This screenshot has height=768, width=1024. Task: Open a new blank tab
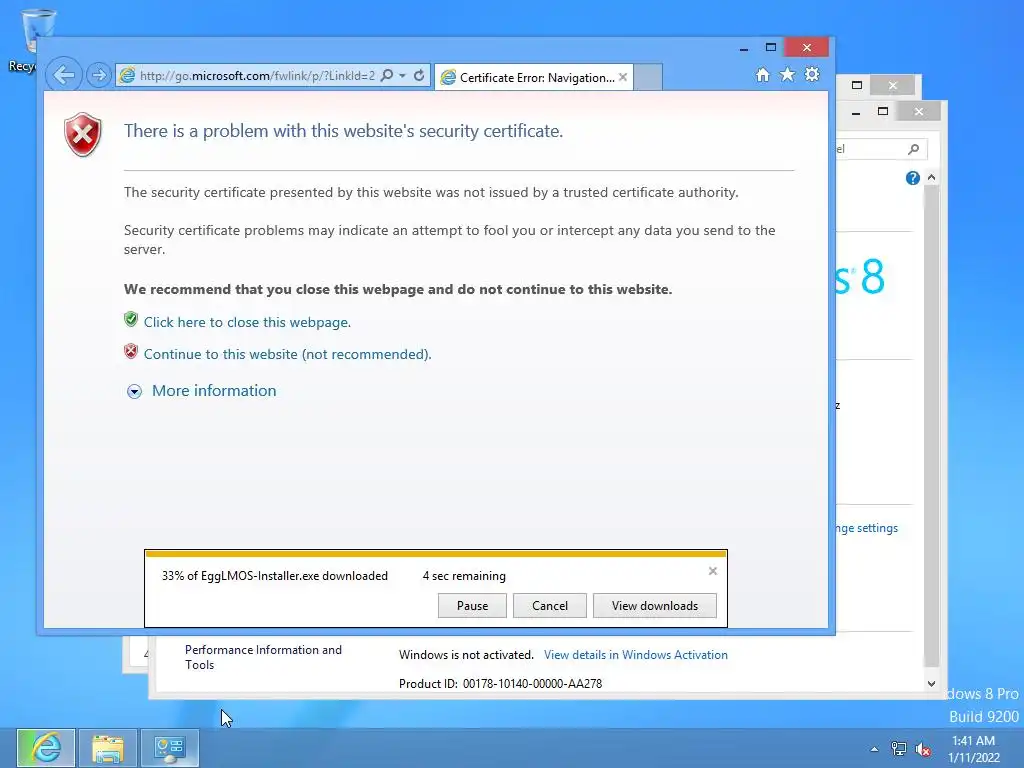click(x=648, y=77)
